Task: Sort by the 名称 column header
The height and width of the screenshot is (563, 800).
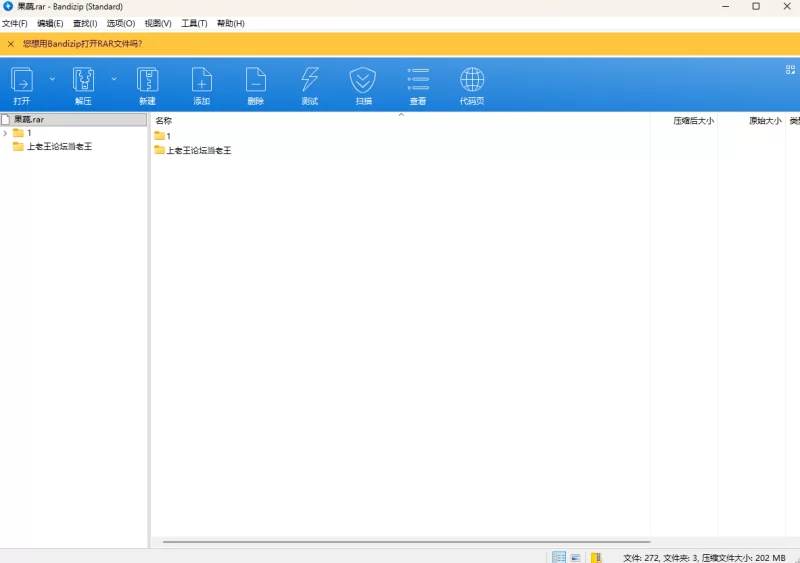Action: (164, 120)
